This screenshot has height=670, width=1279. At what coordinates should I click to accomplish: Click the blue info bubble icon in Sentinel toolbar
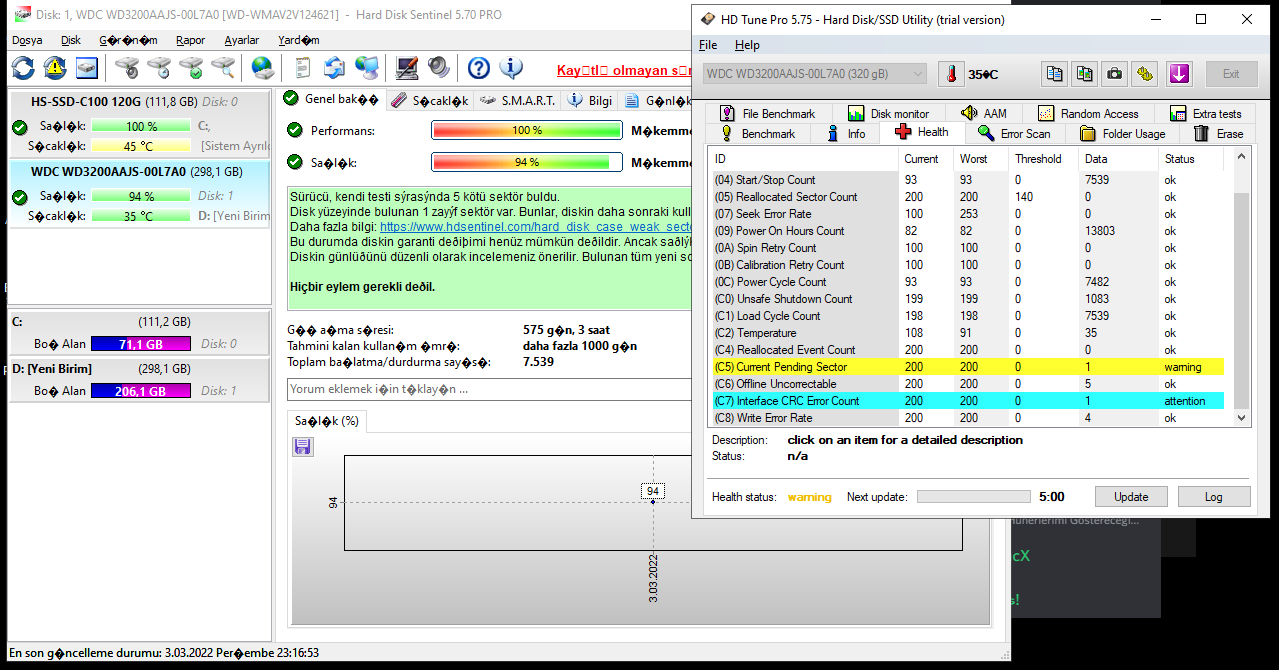pyautogui.click(x=511, y=68)
